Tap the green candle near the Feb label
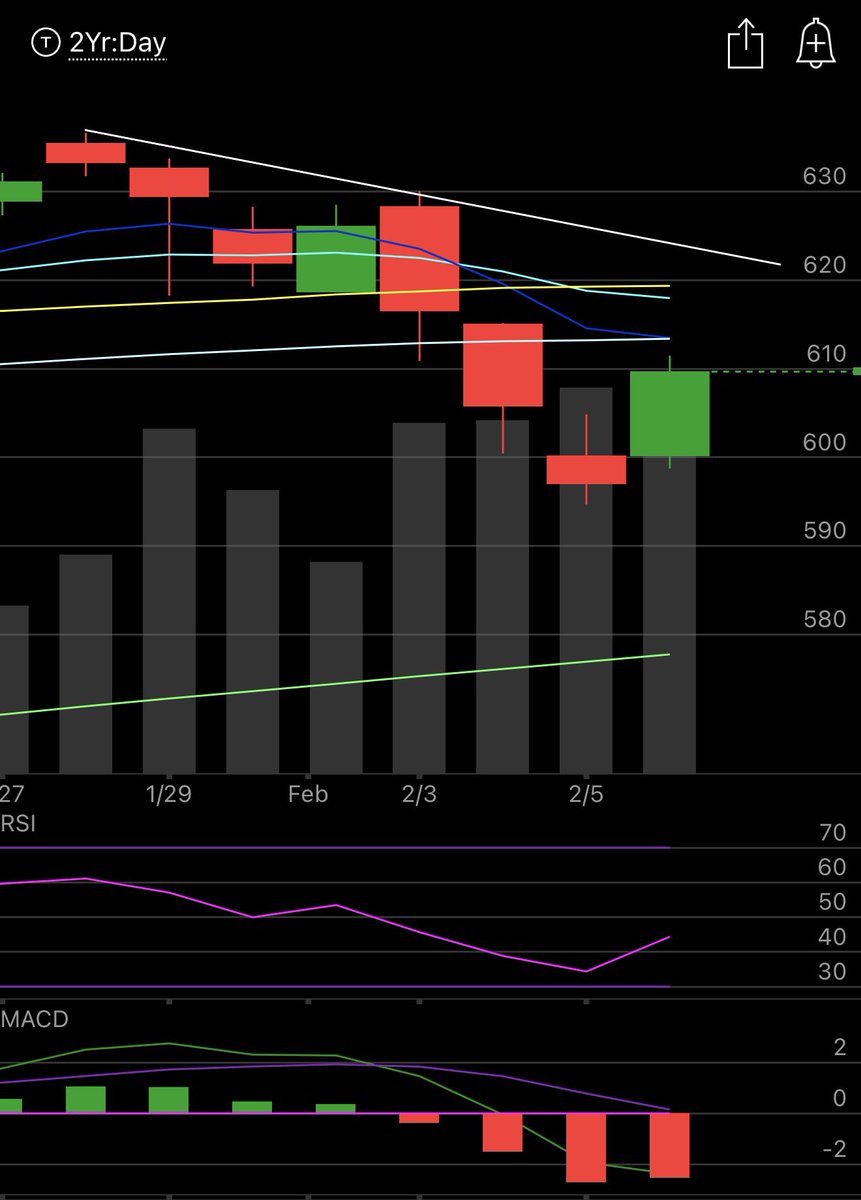 tap(336, 258)
